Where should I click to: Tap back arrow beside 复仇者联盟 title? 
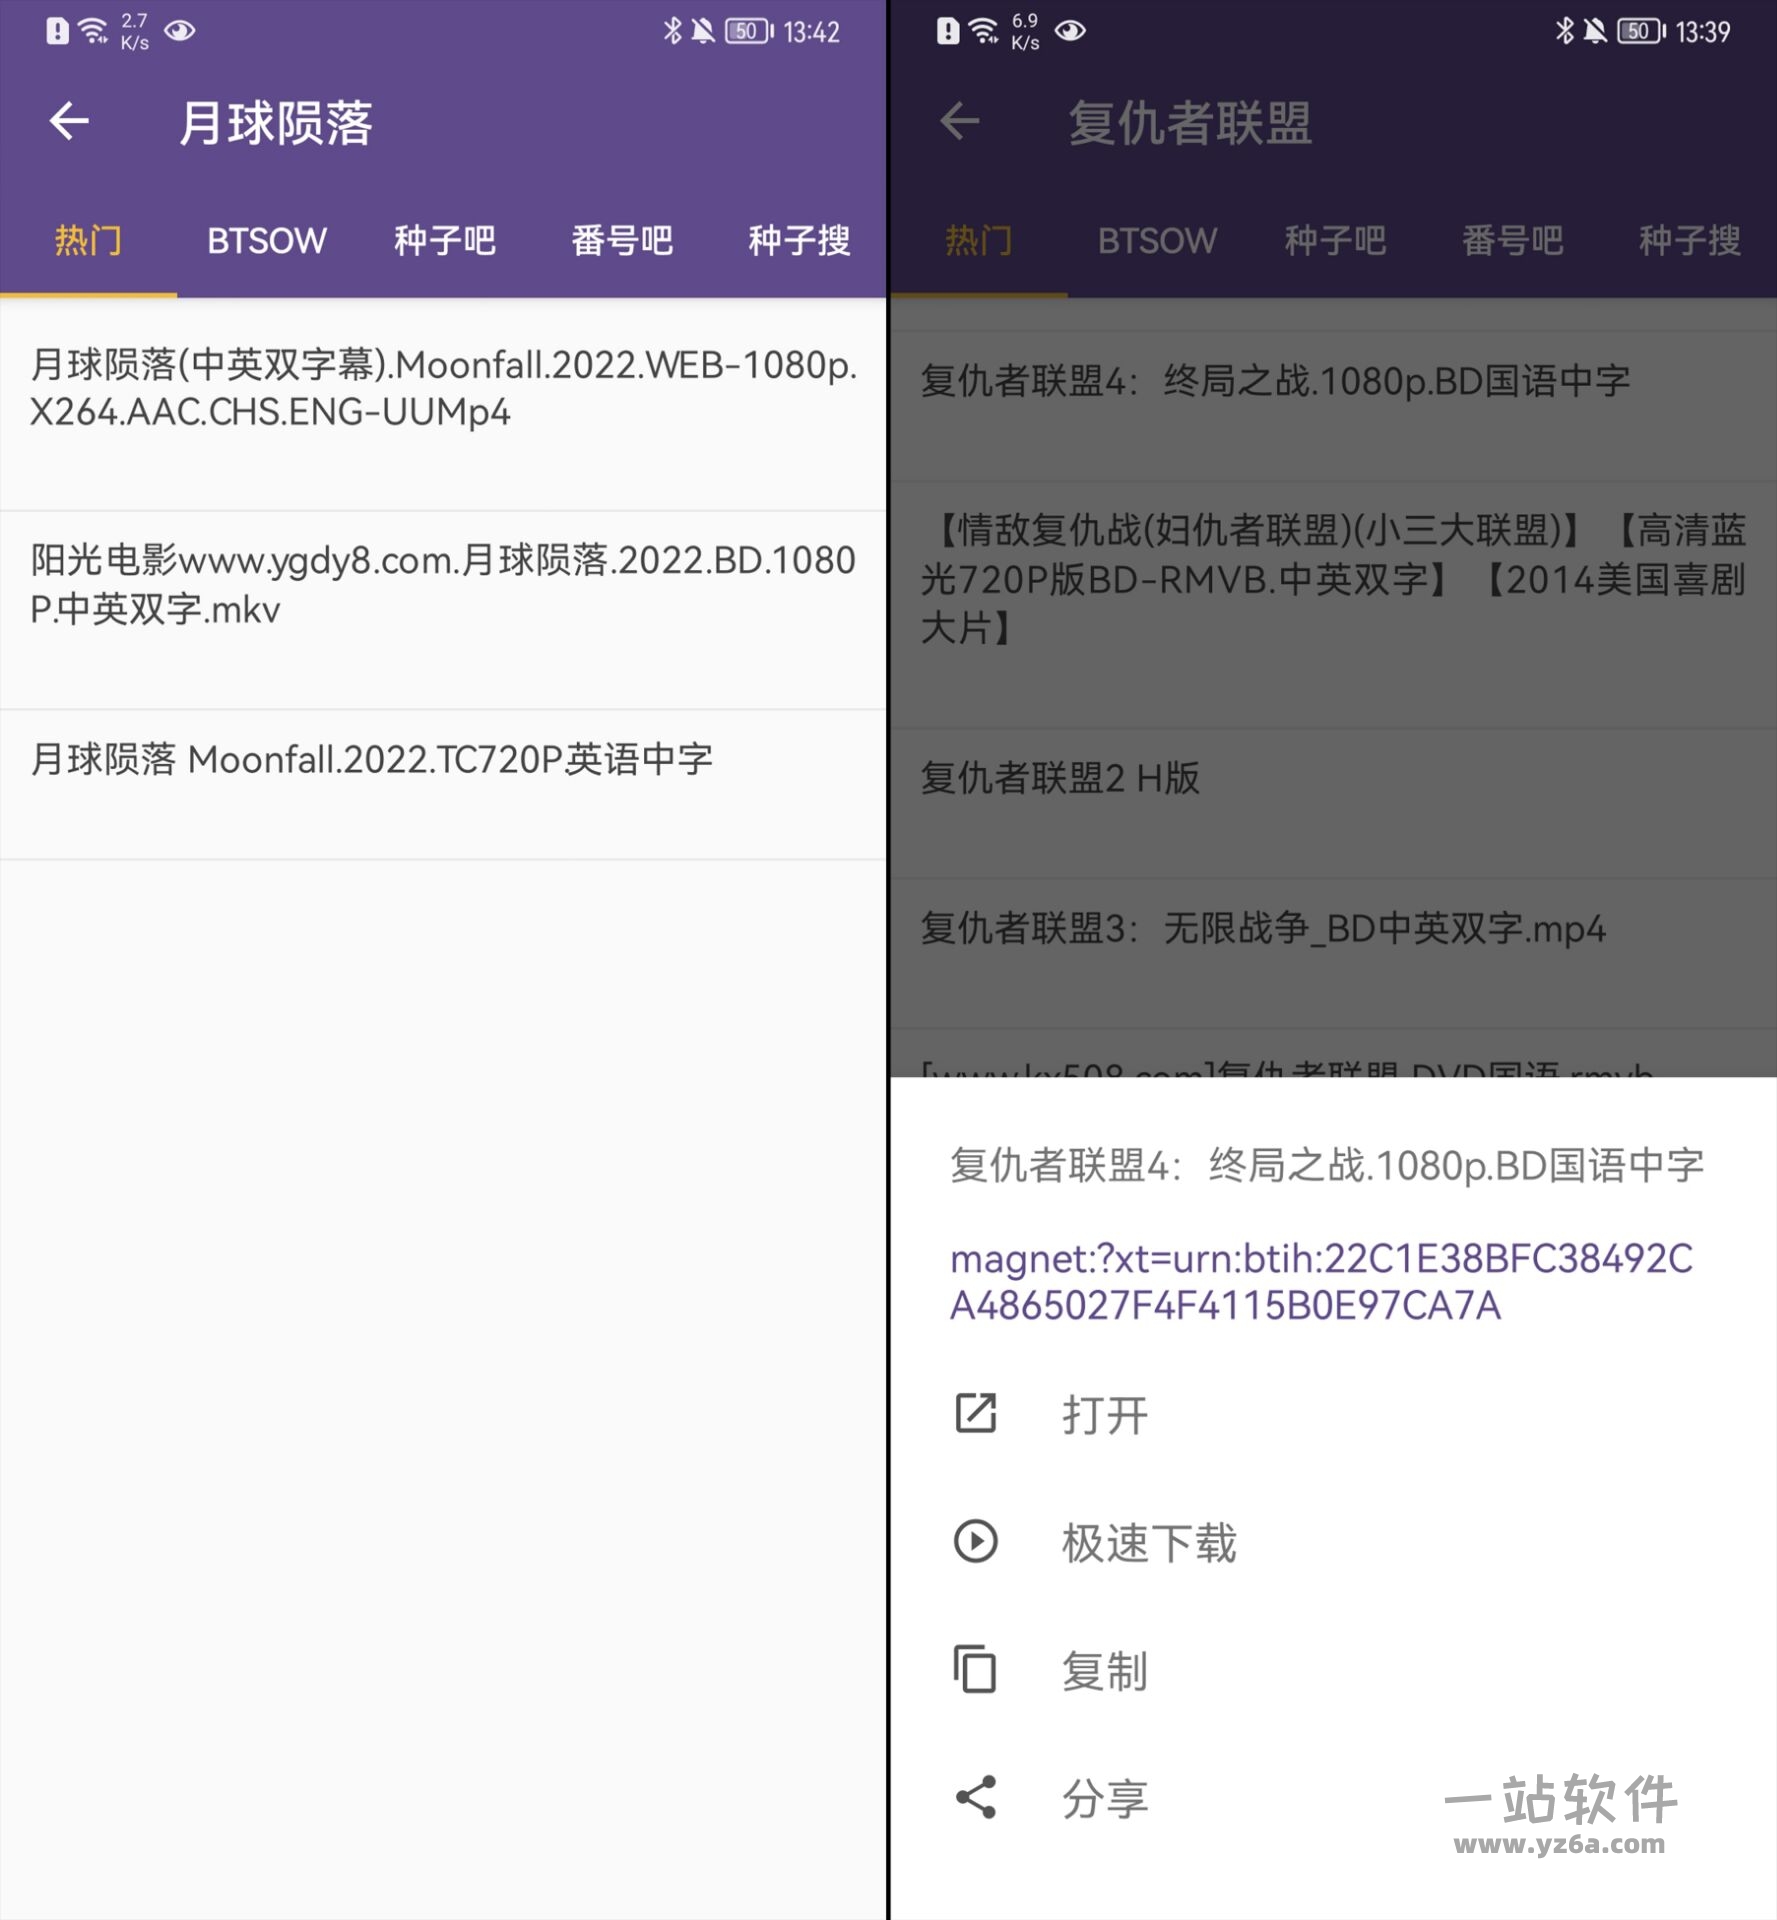point(959,122)
